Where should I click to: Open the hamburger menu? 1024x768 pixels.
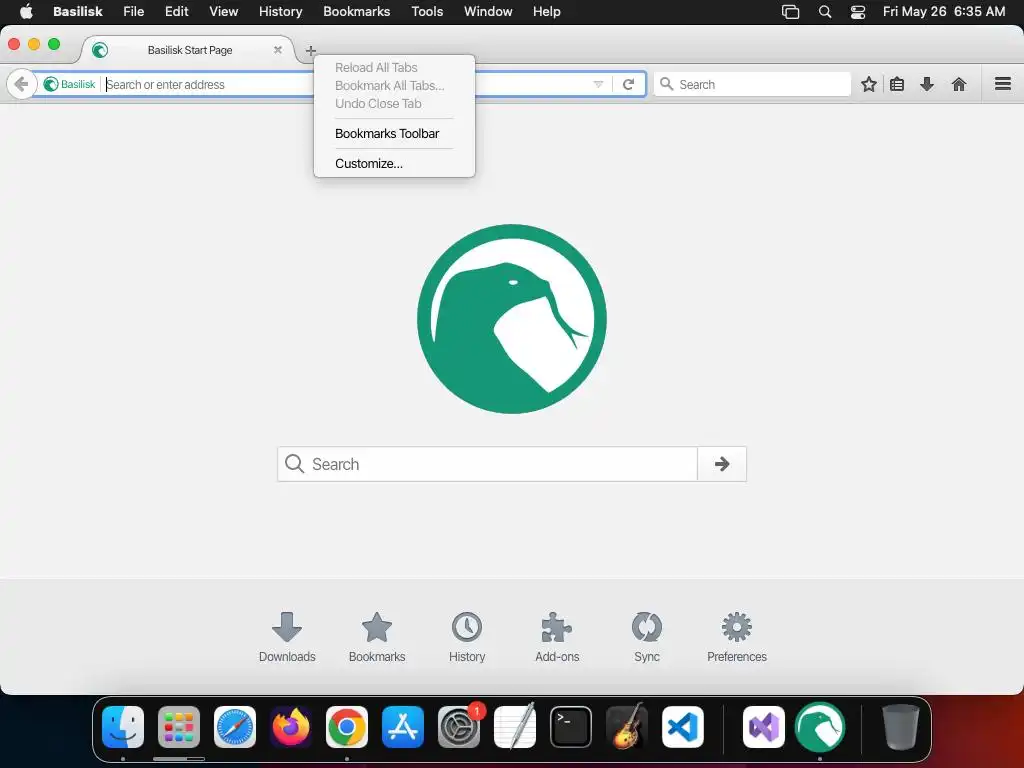(x=1003, y=84)
